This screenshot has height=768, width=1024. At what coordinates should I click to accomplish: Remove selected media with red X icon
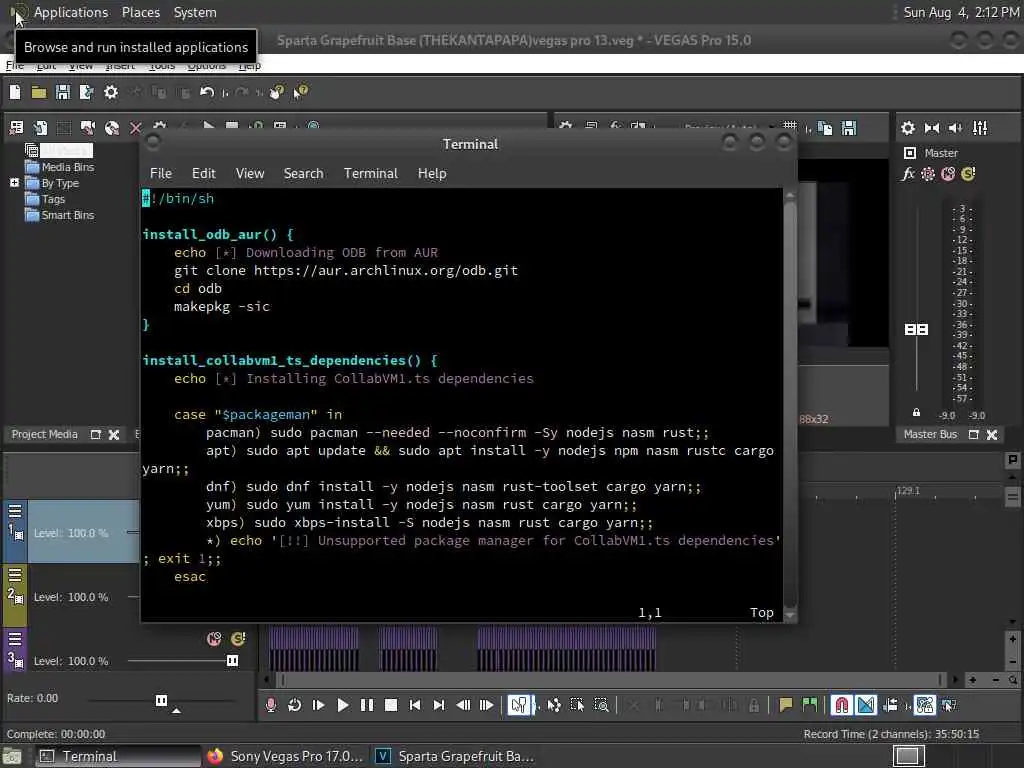click(x=135, y=128)
